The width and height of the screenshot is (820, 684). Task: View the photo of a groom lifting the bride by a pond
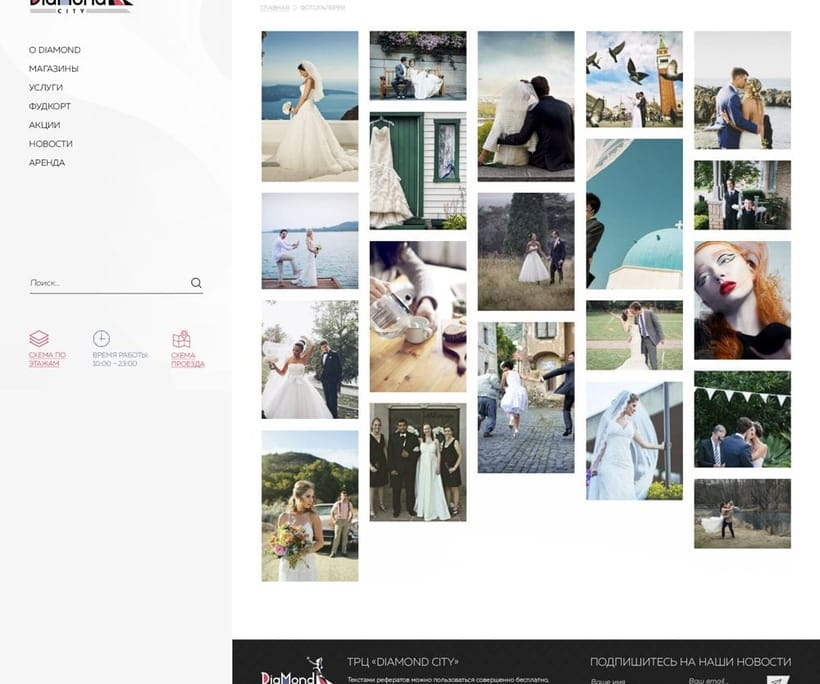743,514
